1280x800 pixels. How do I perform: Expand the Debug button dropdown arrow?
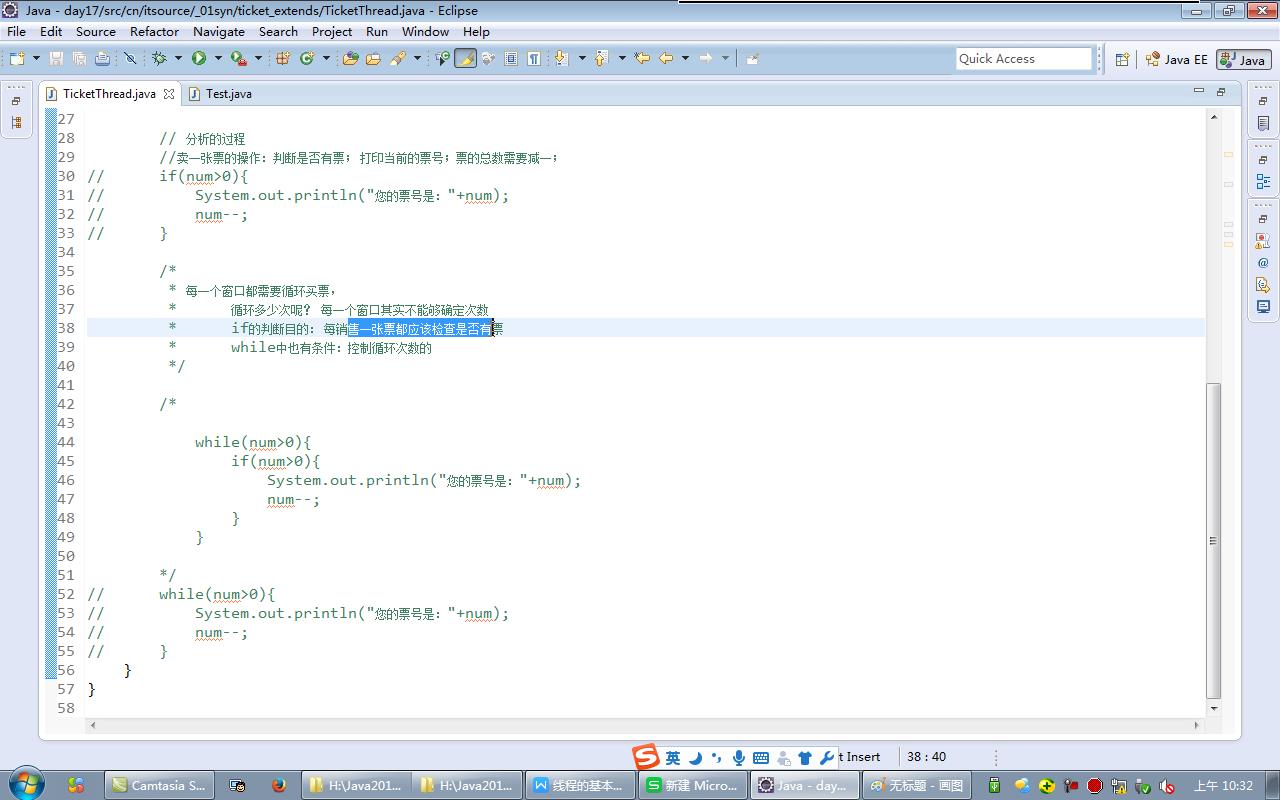coord(178,59)
